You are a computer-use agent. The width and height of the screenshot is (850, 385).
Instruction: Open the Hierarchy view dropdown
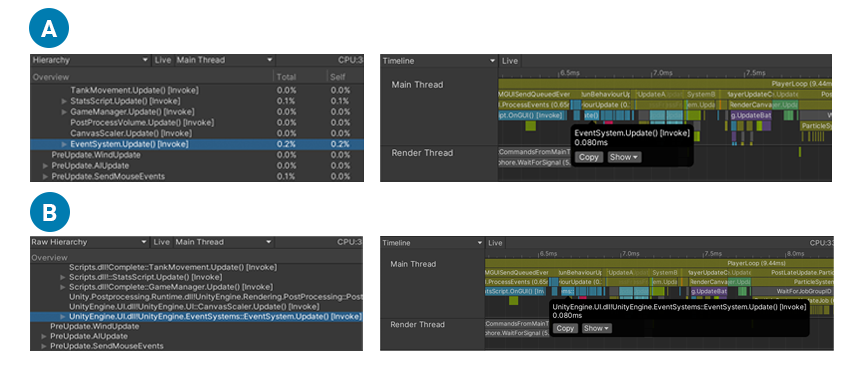(x=91, y=60)
